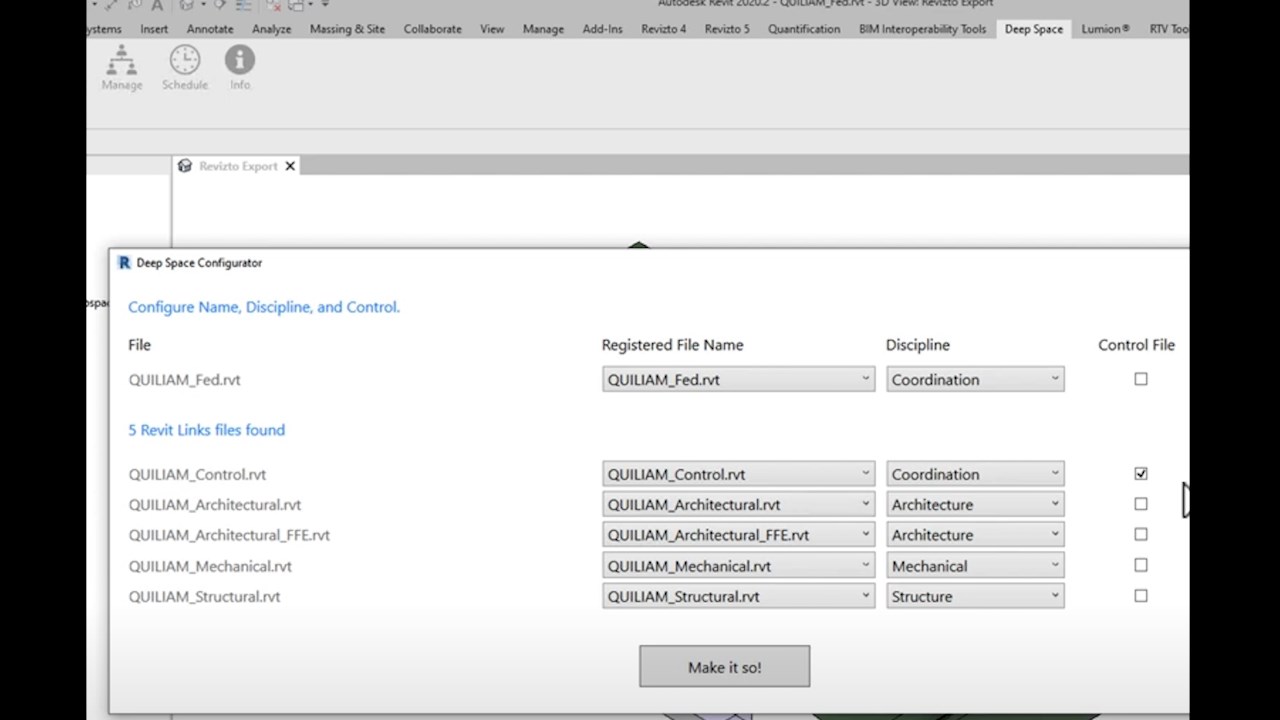1280x720 pixels.
Task: Check Control File for QUILIAM_Mechanical.rvt
Action: tap(1141, 565)
